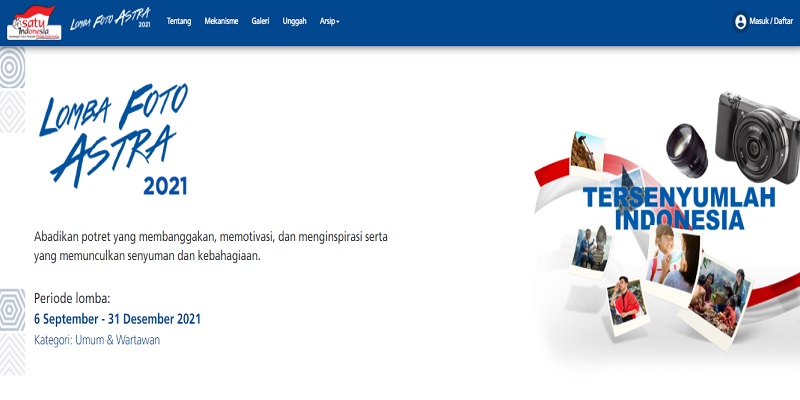Click the statue photo thumbnail
The height and width of the screenshot is (400, 800).
(591, 251)
